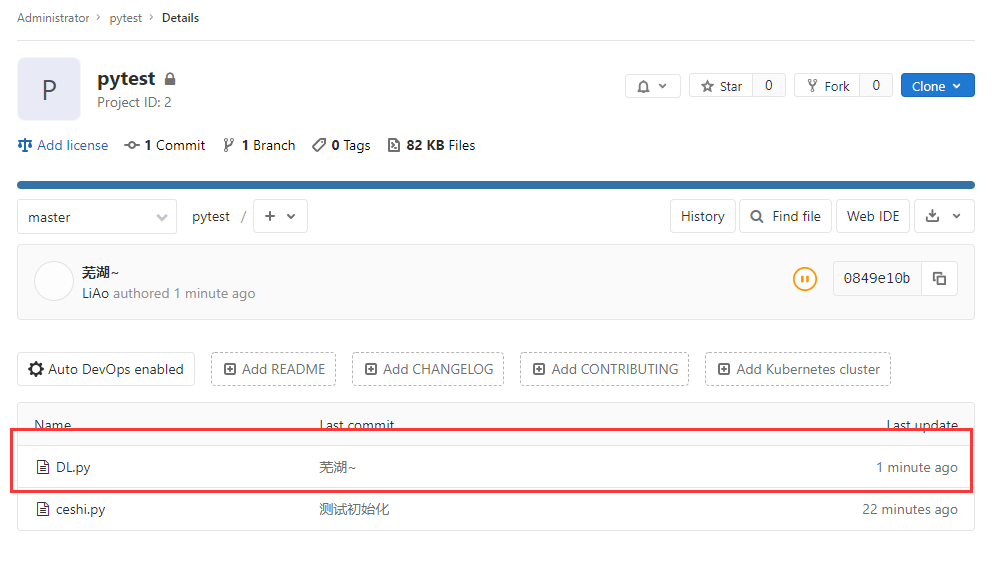998x573 pixels.
Task: Open the 82 KB Files link
Action: [x=432, y=145]
